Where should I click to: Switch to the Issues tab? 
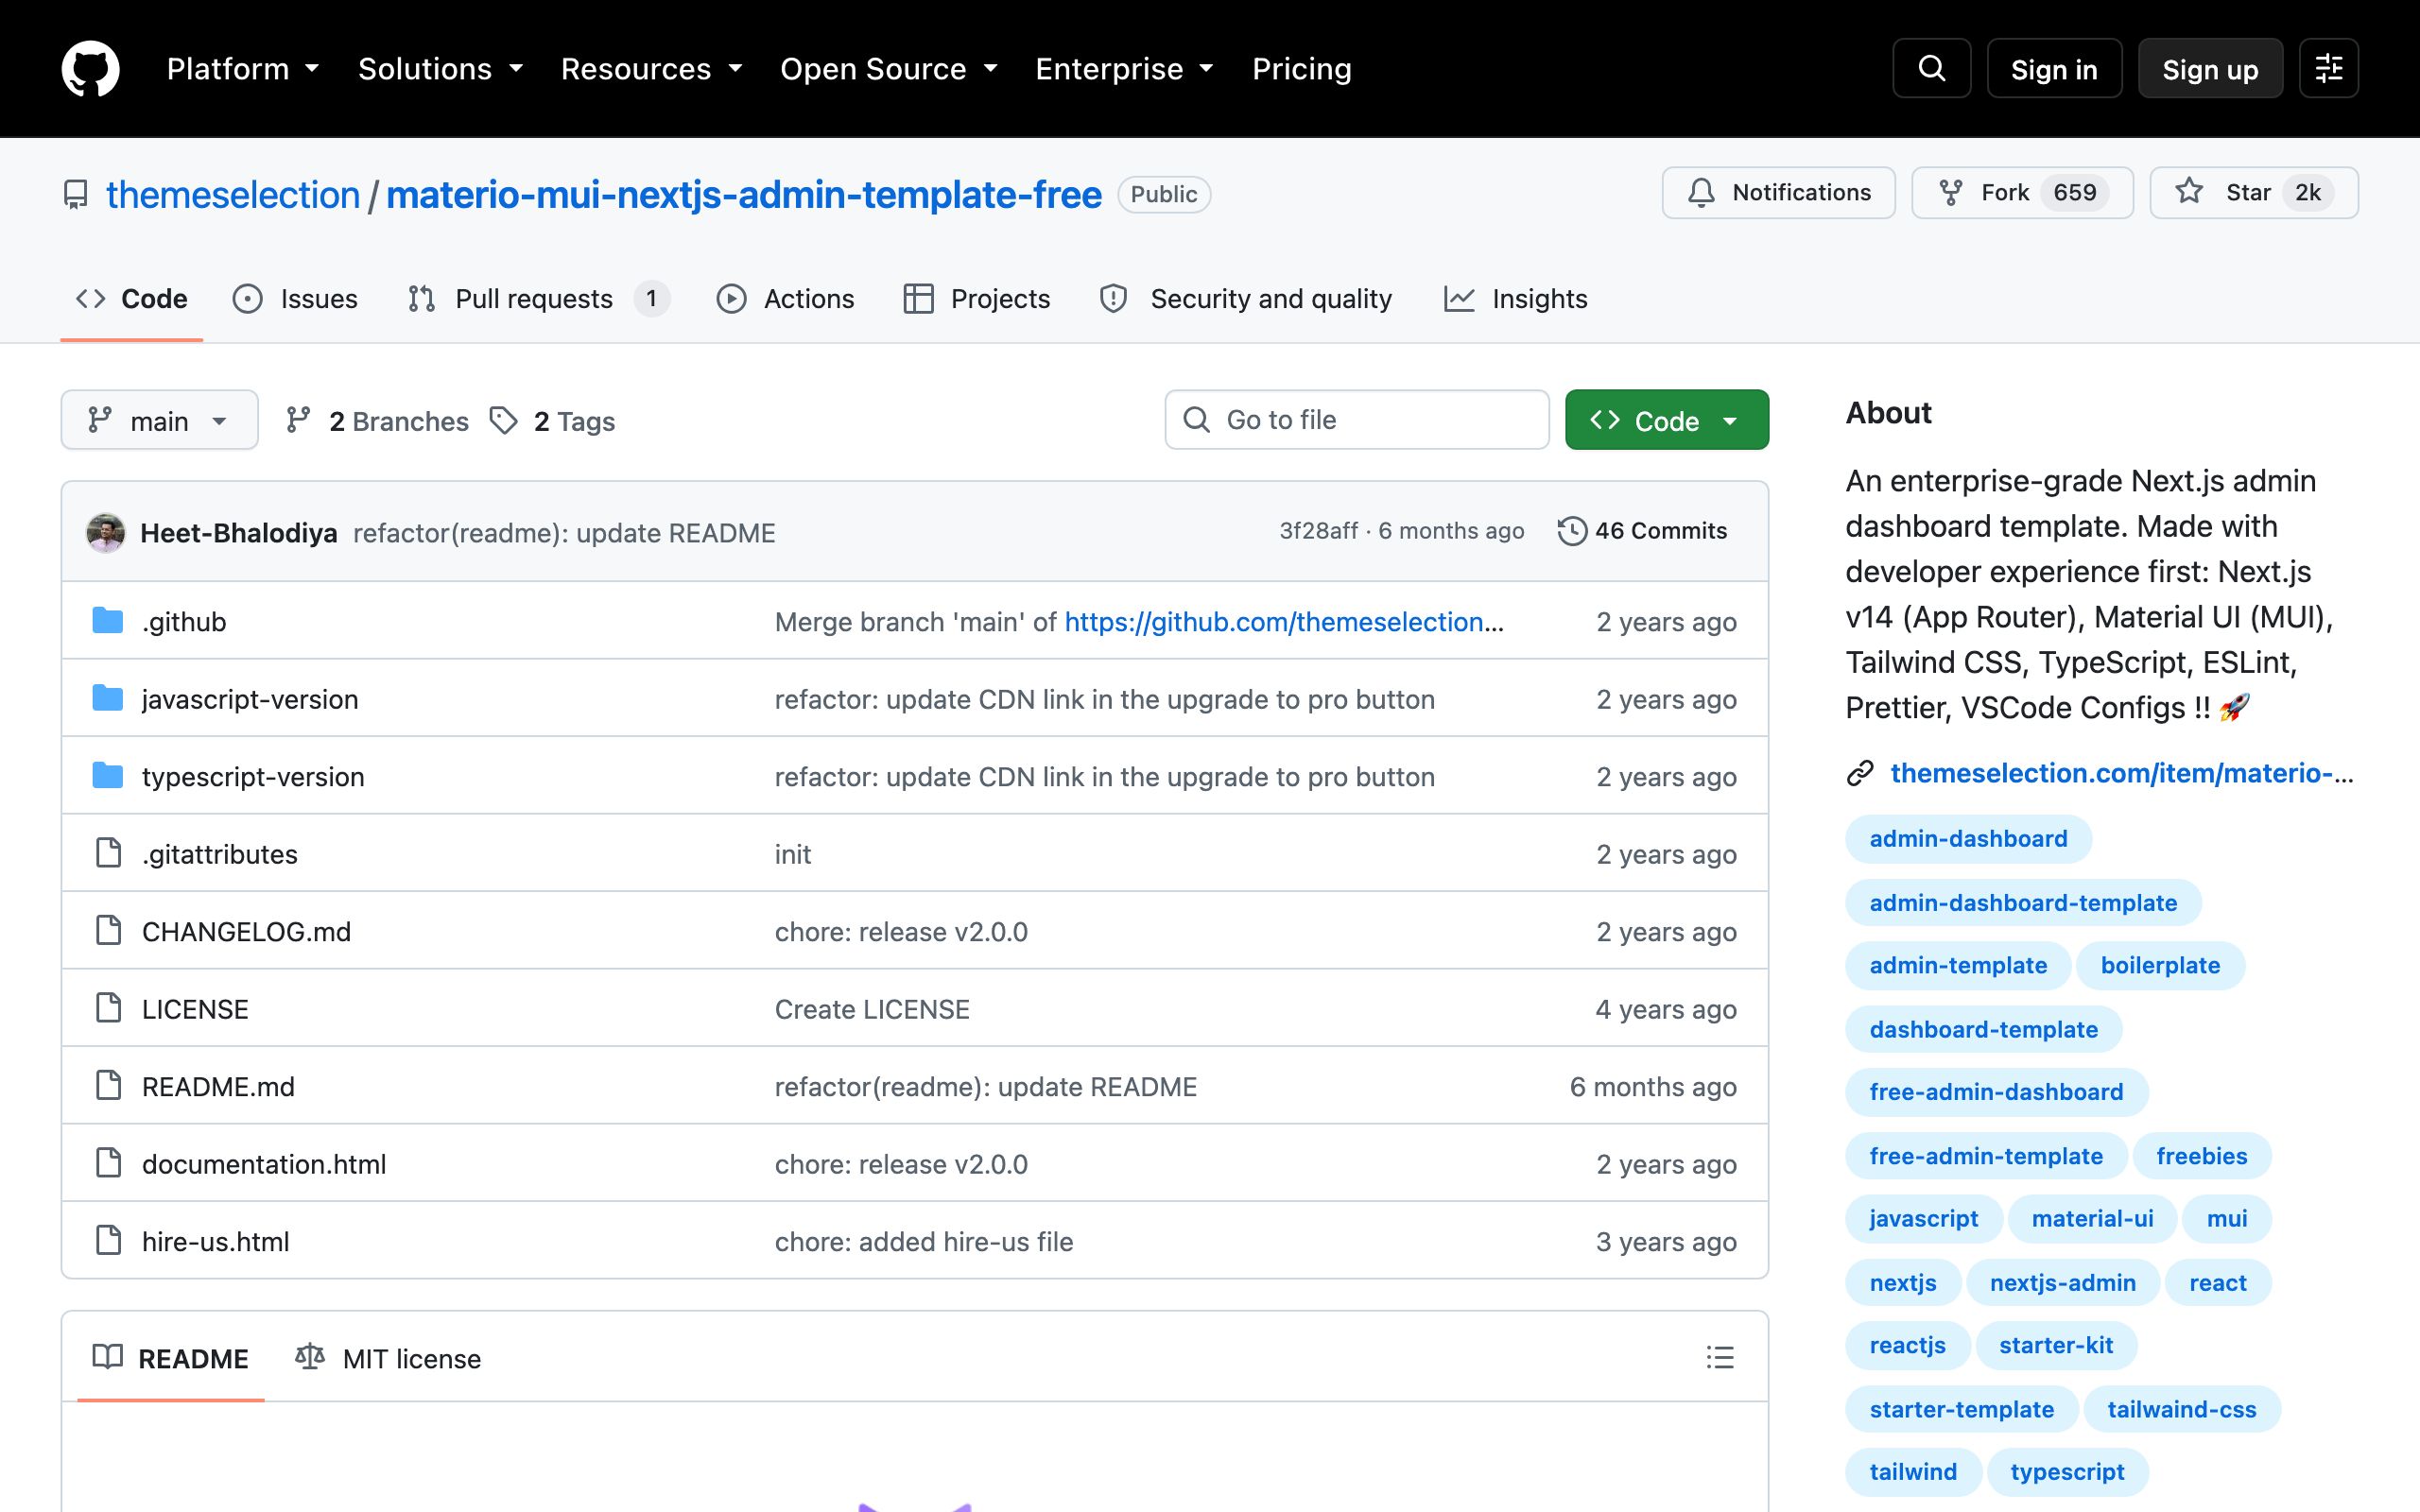(x=296, y=299)
